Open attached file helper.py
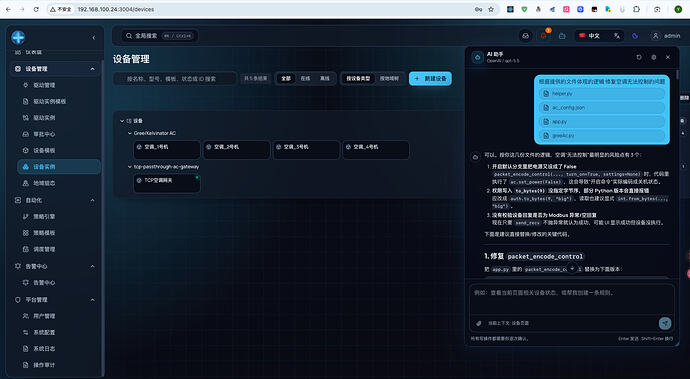Viewport: 690px width, 379px height. pyautogui.click(x=602, y=94)
